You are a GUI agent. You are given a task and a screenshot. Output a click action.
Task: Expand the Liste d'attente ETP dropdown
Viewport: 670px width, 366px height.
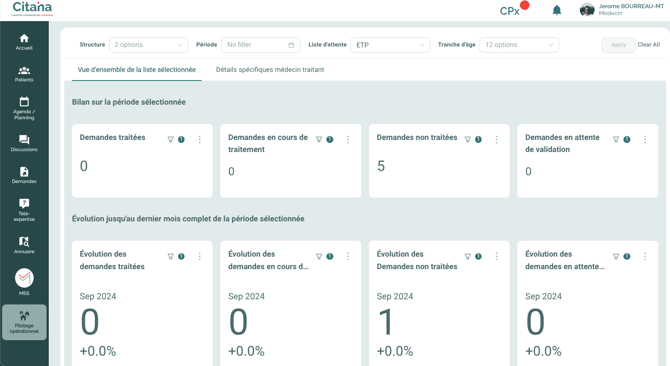[390, 45]
